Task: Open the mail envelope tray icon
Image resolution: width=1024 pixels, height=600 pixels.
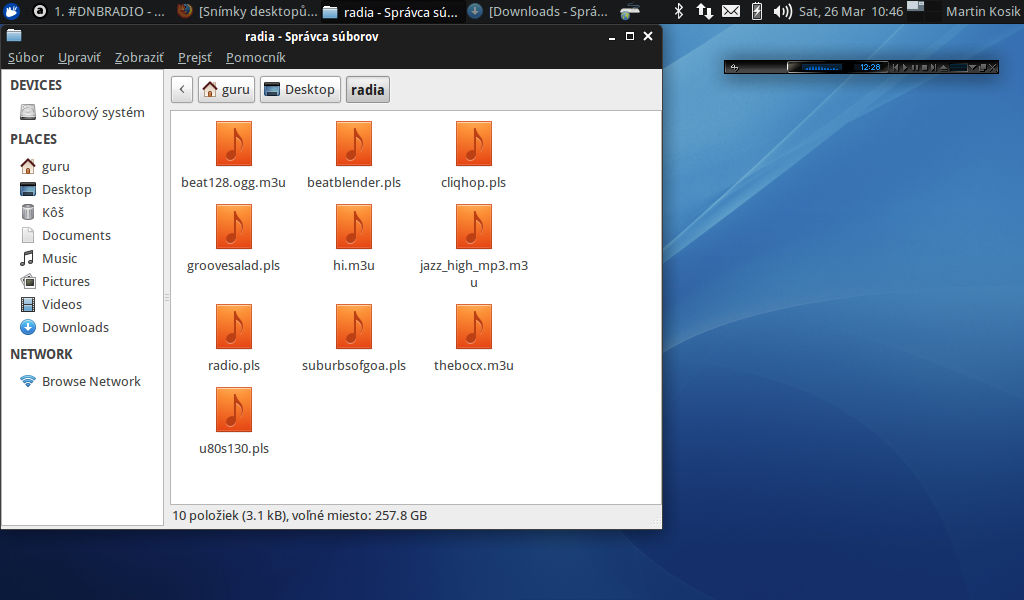Action: (731, 11)
